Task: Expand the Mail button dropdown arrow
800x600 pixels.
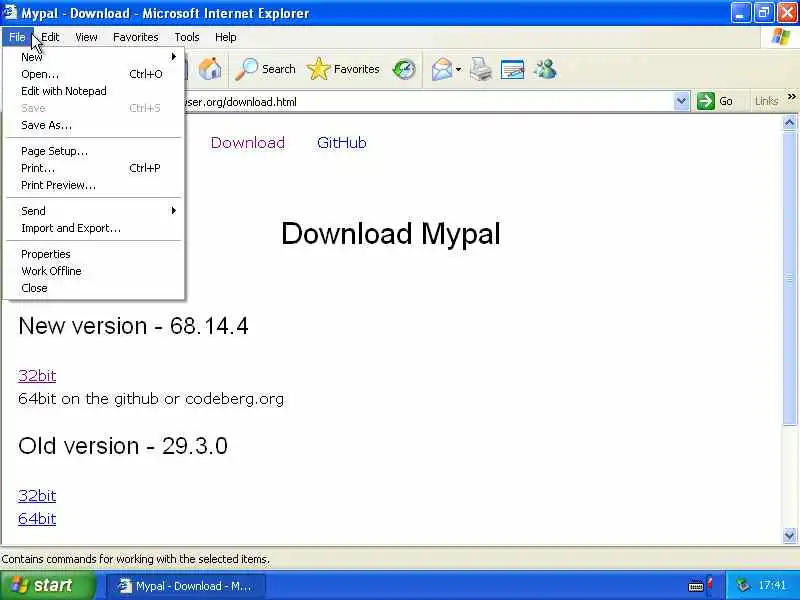Action: [x=458, y=69]
